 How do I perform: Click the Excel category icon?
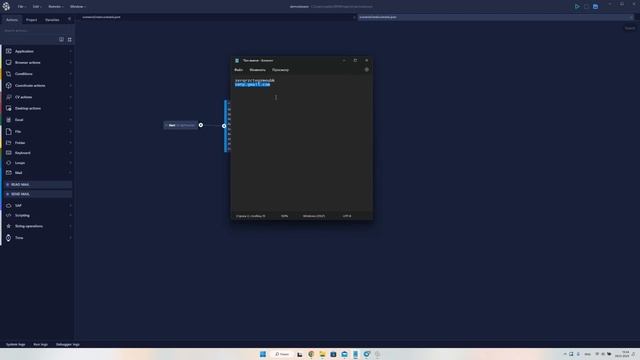(9, 120)
